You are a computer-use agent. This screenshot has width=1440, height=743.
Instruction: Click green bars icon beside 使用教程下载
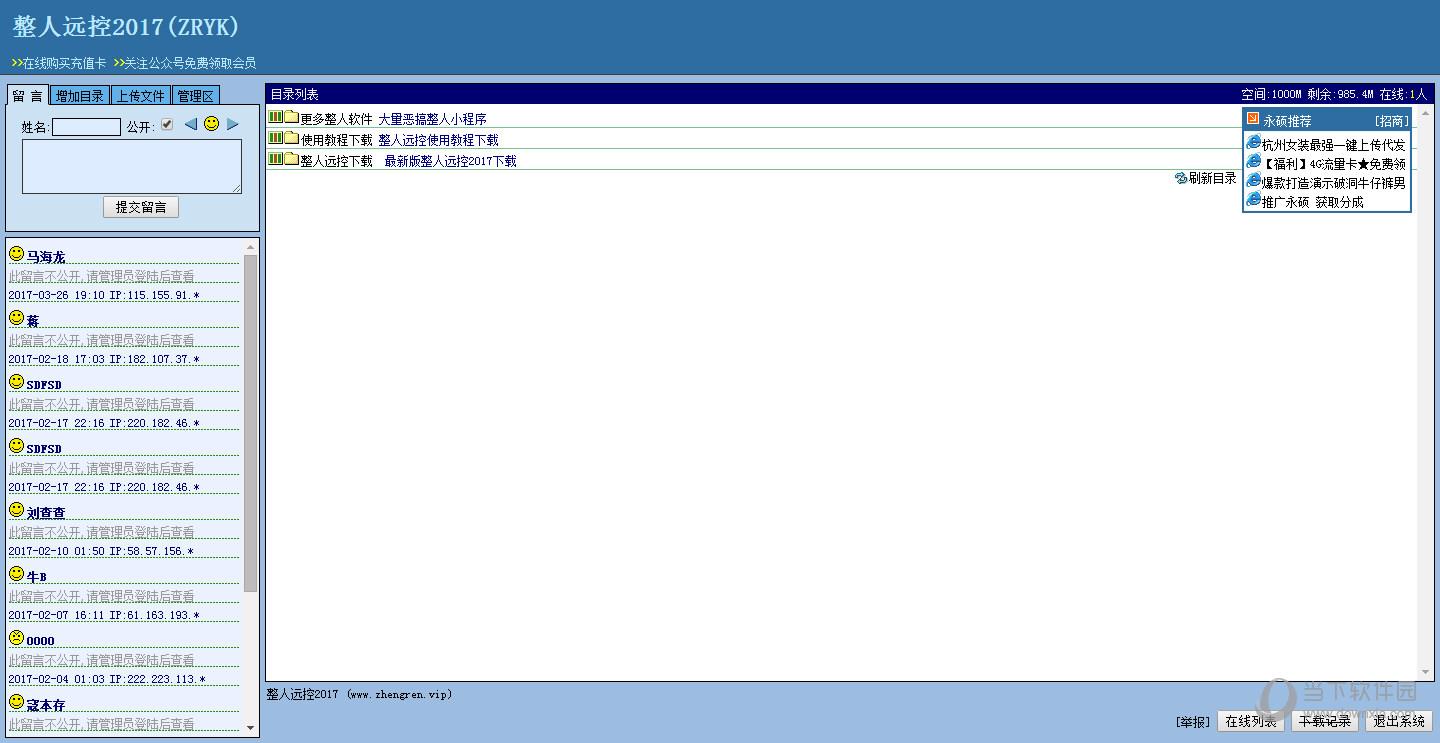click(276, 138)
